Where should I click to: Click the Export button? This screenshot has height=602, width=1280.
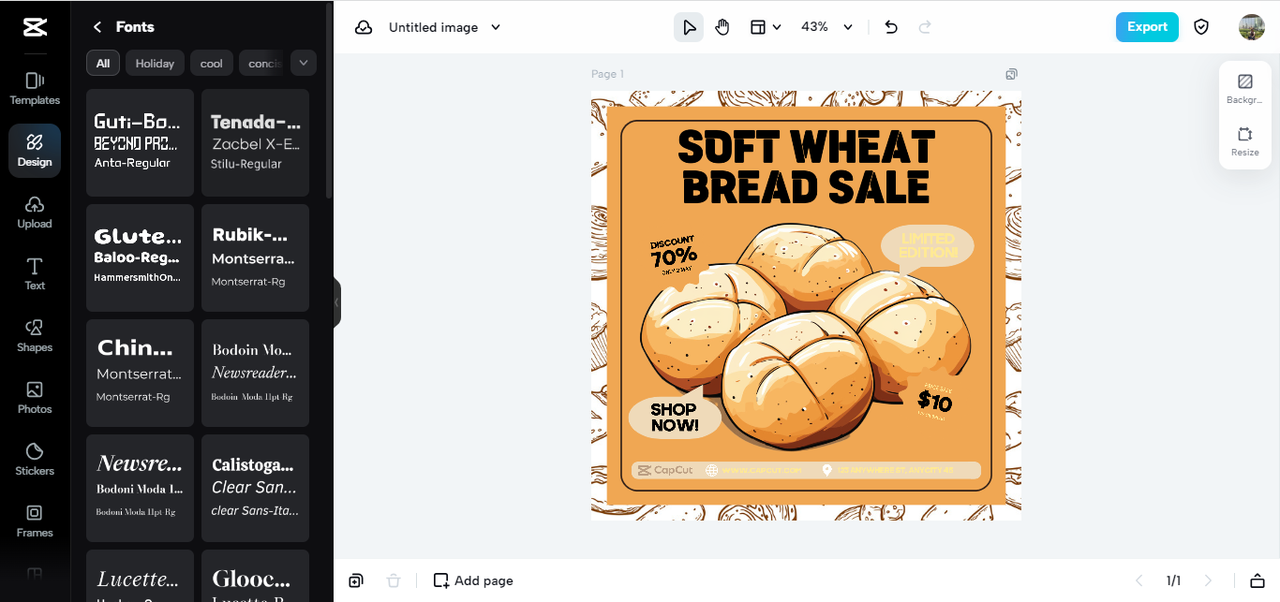click(1147, 27)
